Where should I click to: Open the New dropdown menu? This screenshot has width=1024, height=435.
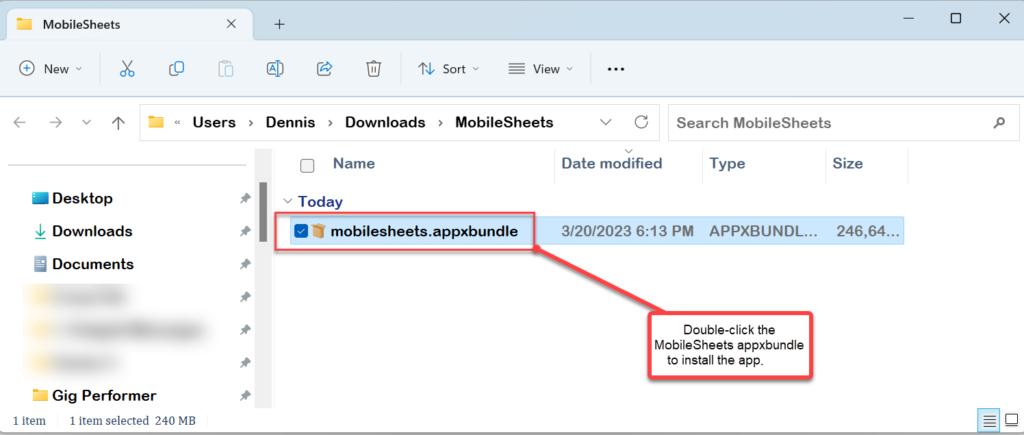[x=51, y=69]
